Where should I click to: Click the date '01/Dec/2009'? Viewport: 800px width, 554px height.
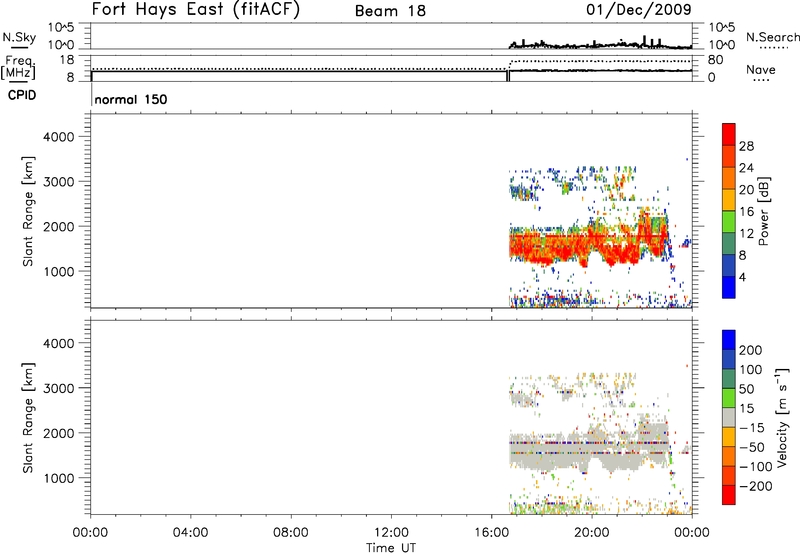639,9
